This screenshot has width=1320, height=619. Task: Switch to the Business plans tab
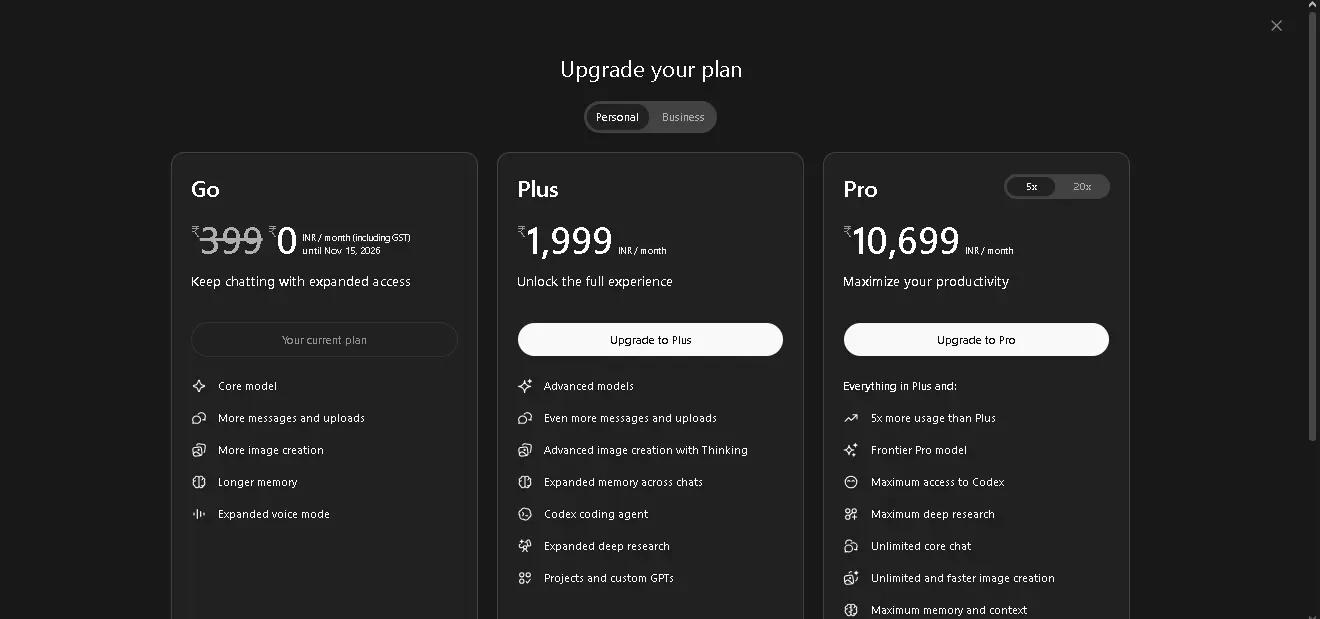[683, 117]
